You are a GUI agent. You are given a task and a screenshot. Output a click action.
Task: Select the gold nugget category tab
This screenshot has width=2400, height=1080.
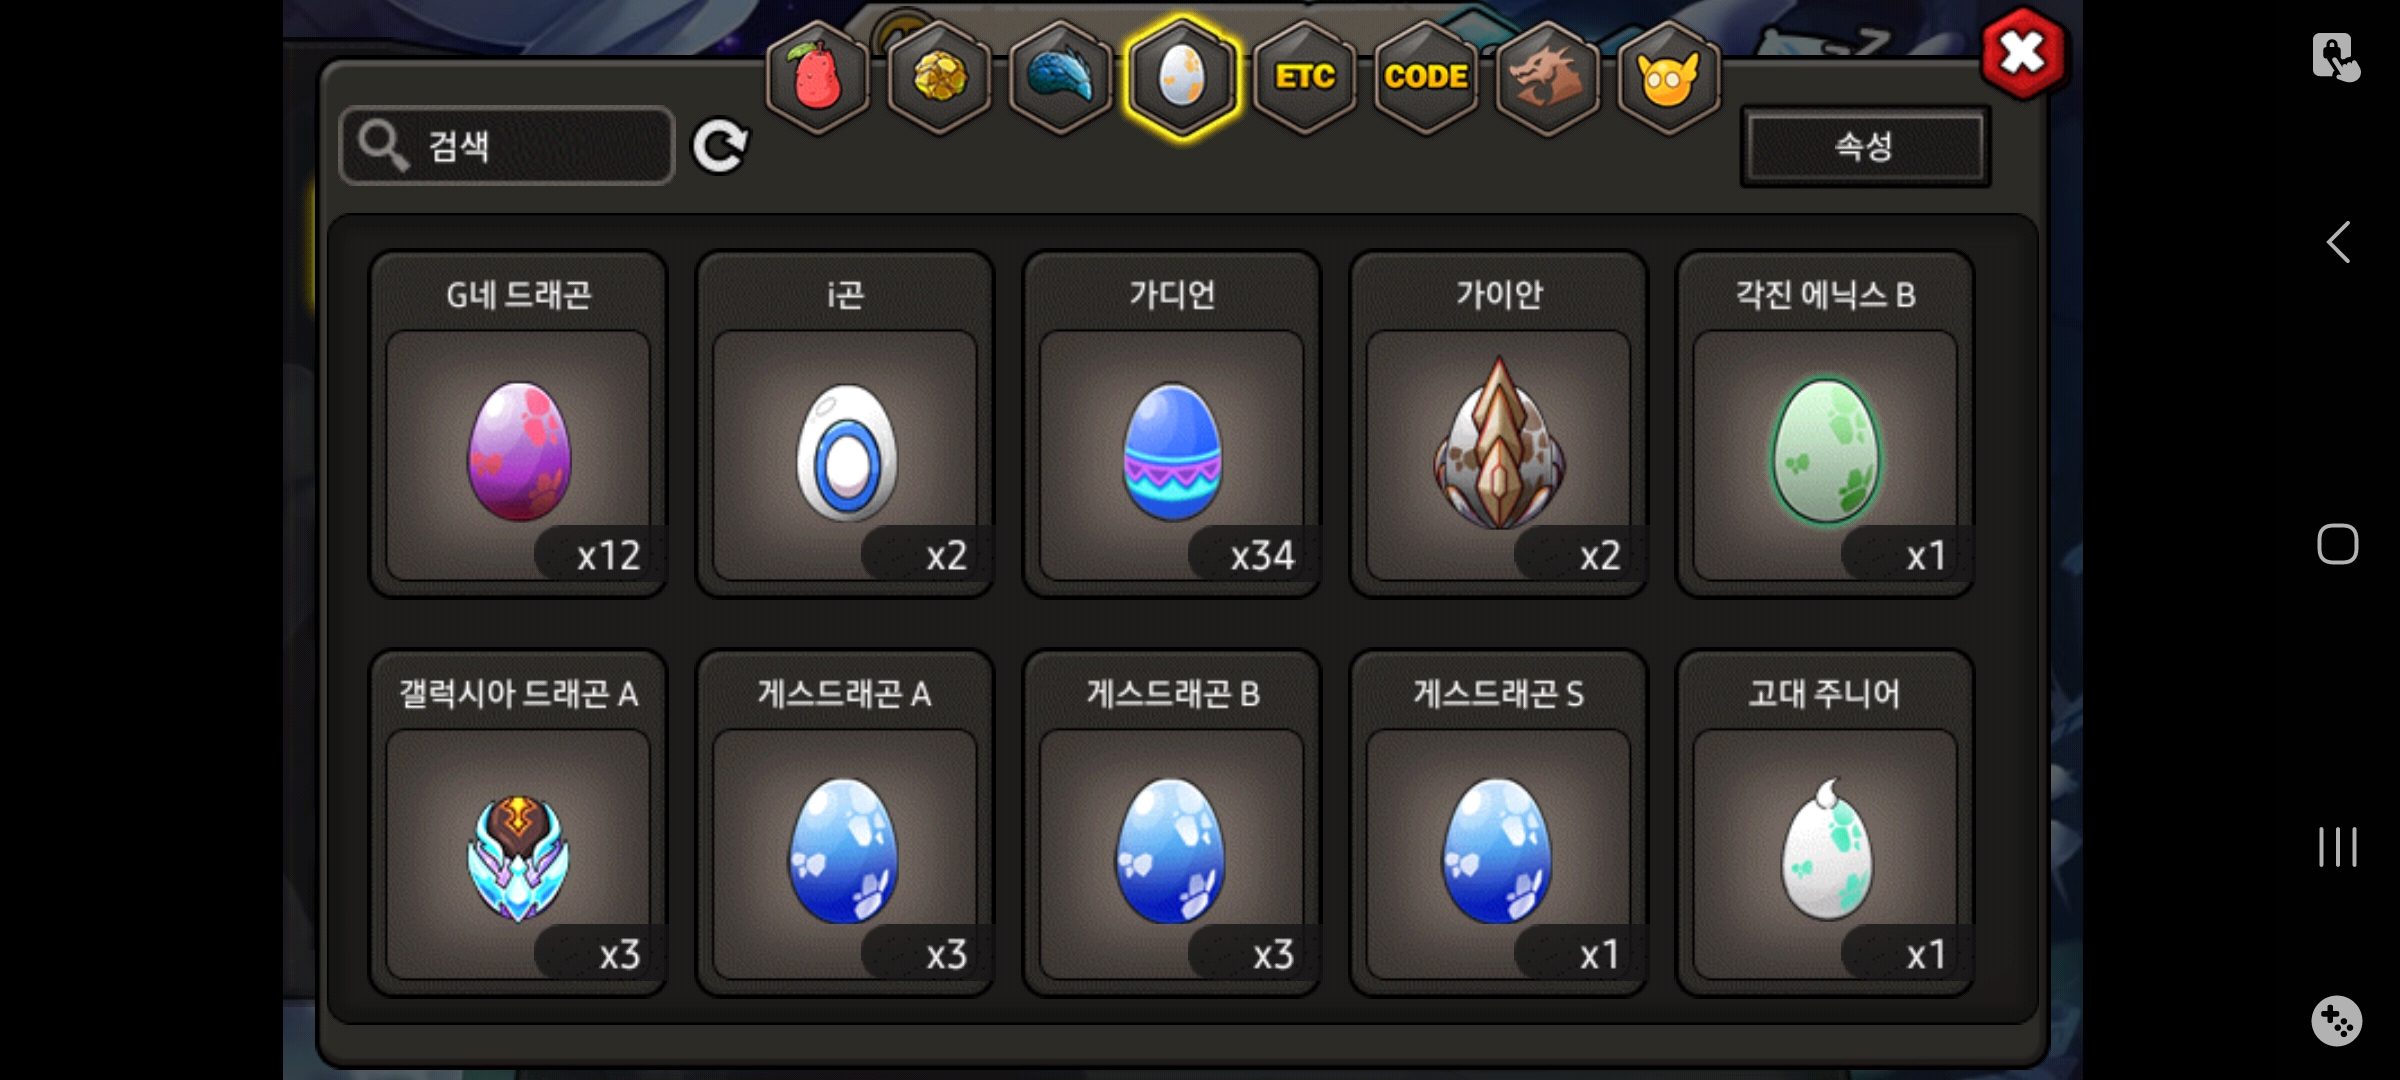[x=939, y=77]
